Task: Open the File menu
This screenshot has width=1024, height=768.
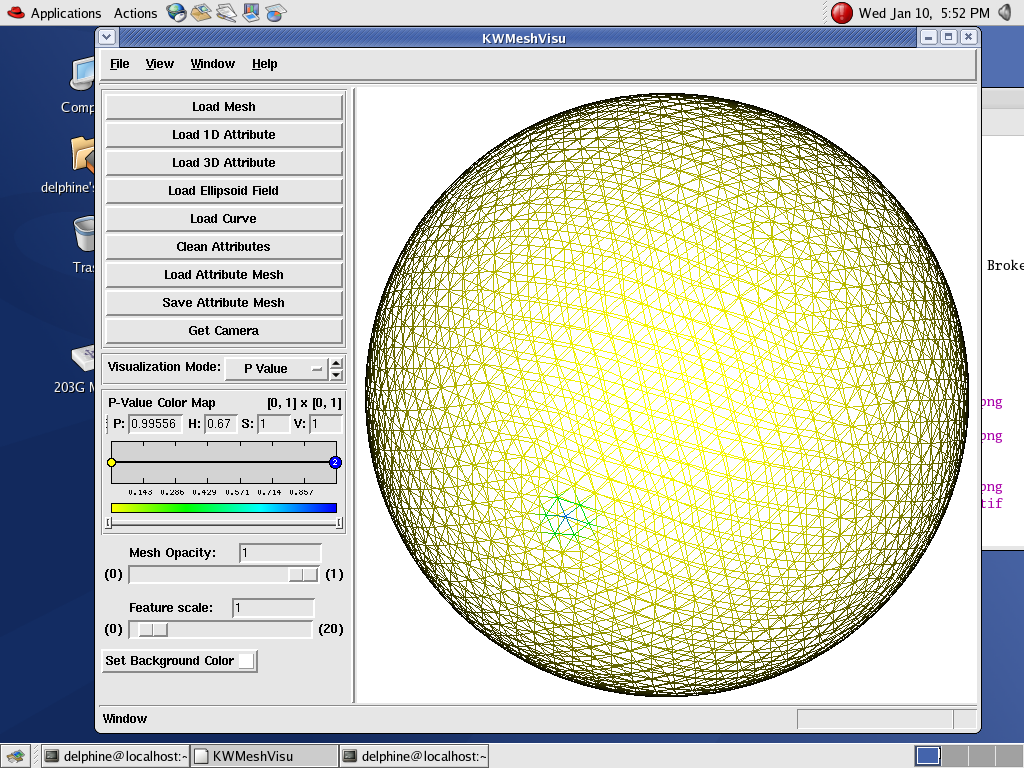Action: [x=119, y=64]
